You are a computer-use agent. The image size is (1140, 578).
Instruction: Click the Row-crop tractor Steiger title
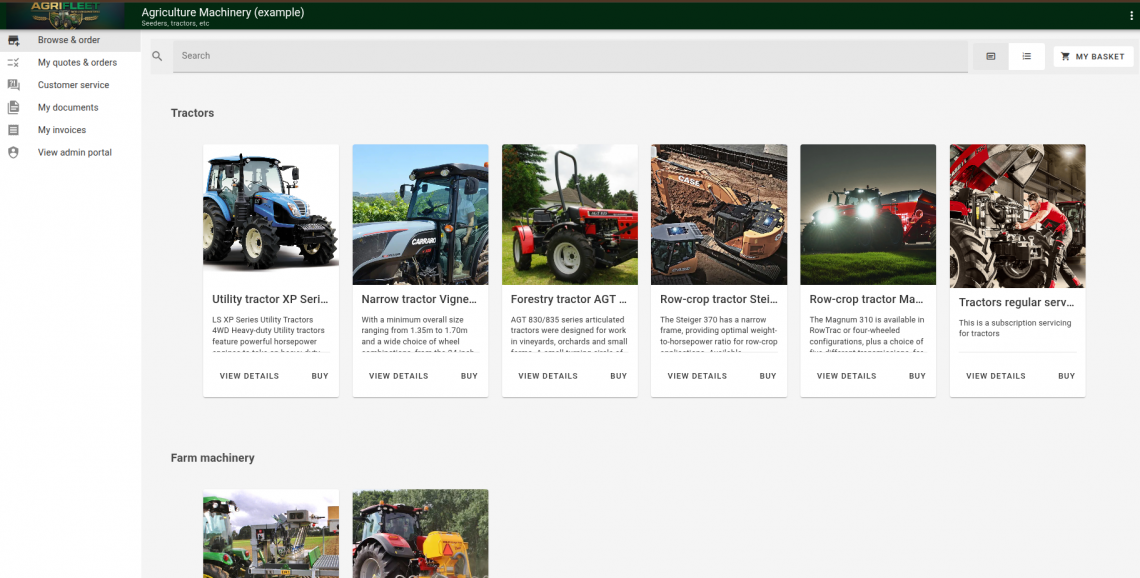pyautogui.click(x=718, y=299)
